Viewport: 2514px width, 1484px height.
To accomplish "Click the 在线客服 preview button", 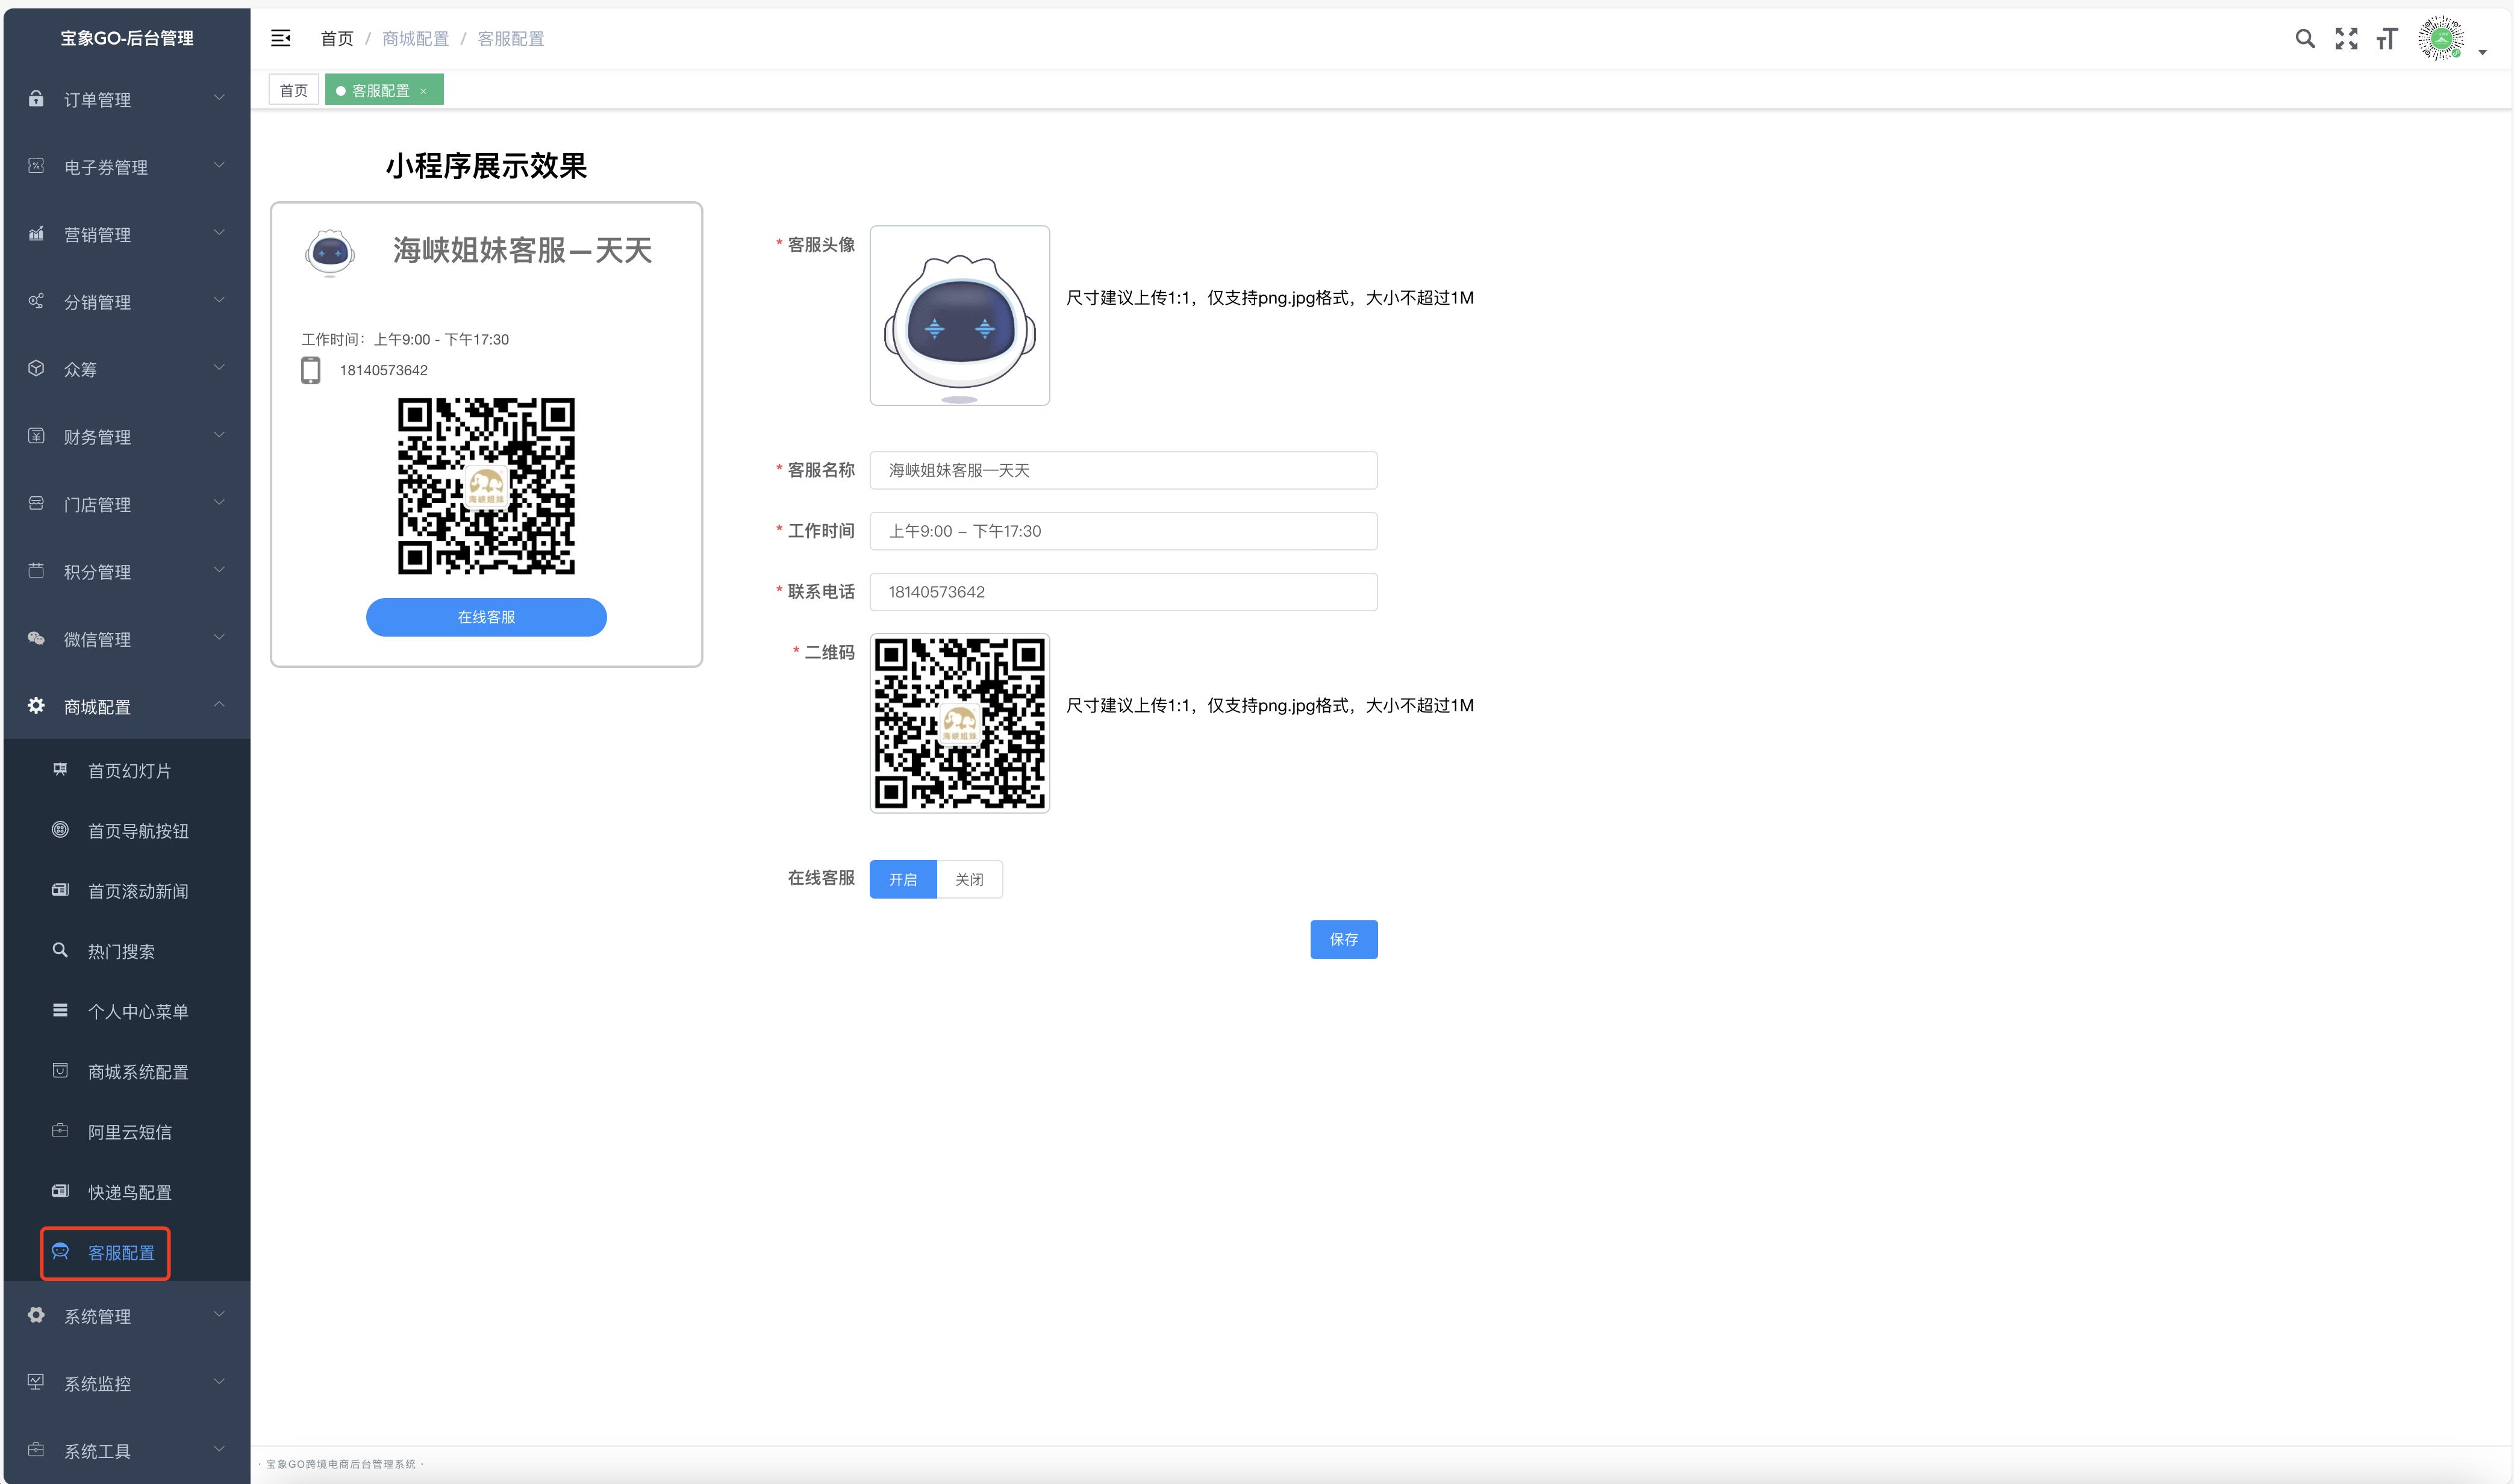I will click(x=486, y=617).
